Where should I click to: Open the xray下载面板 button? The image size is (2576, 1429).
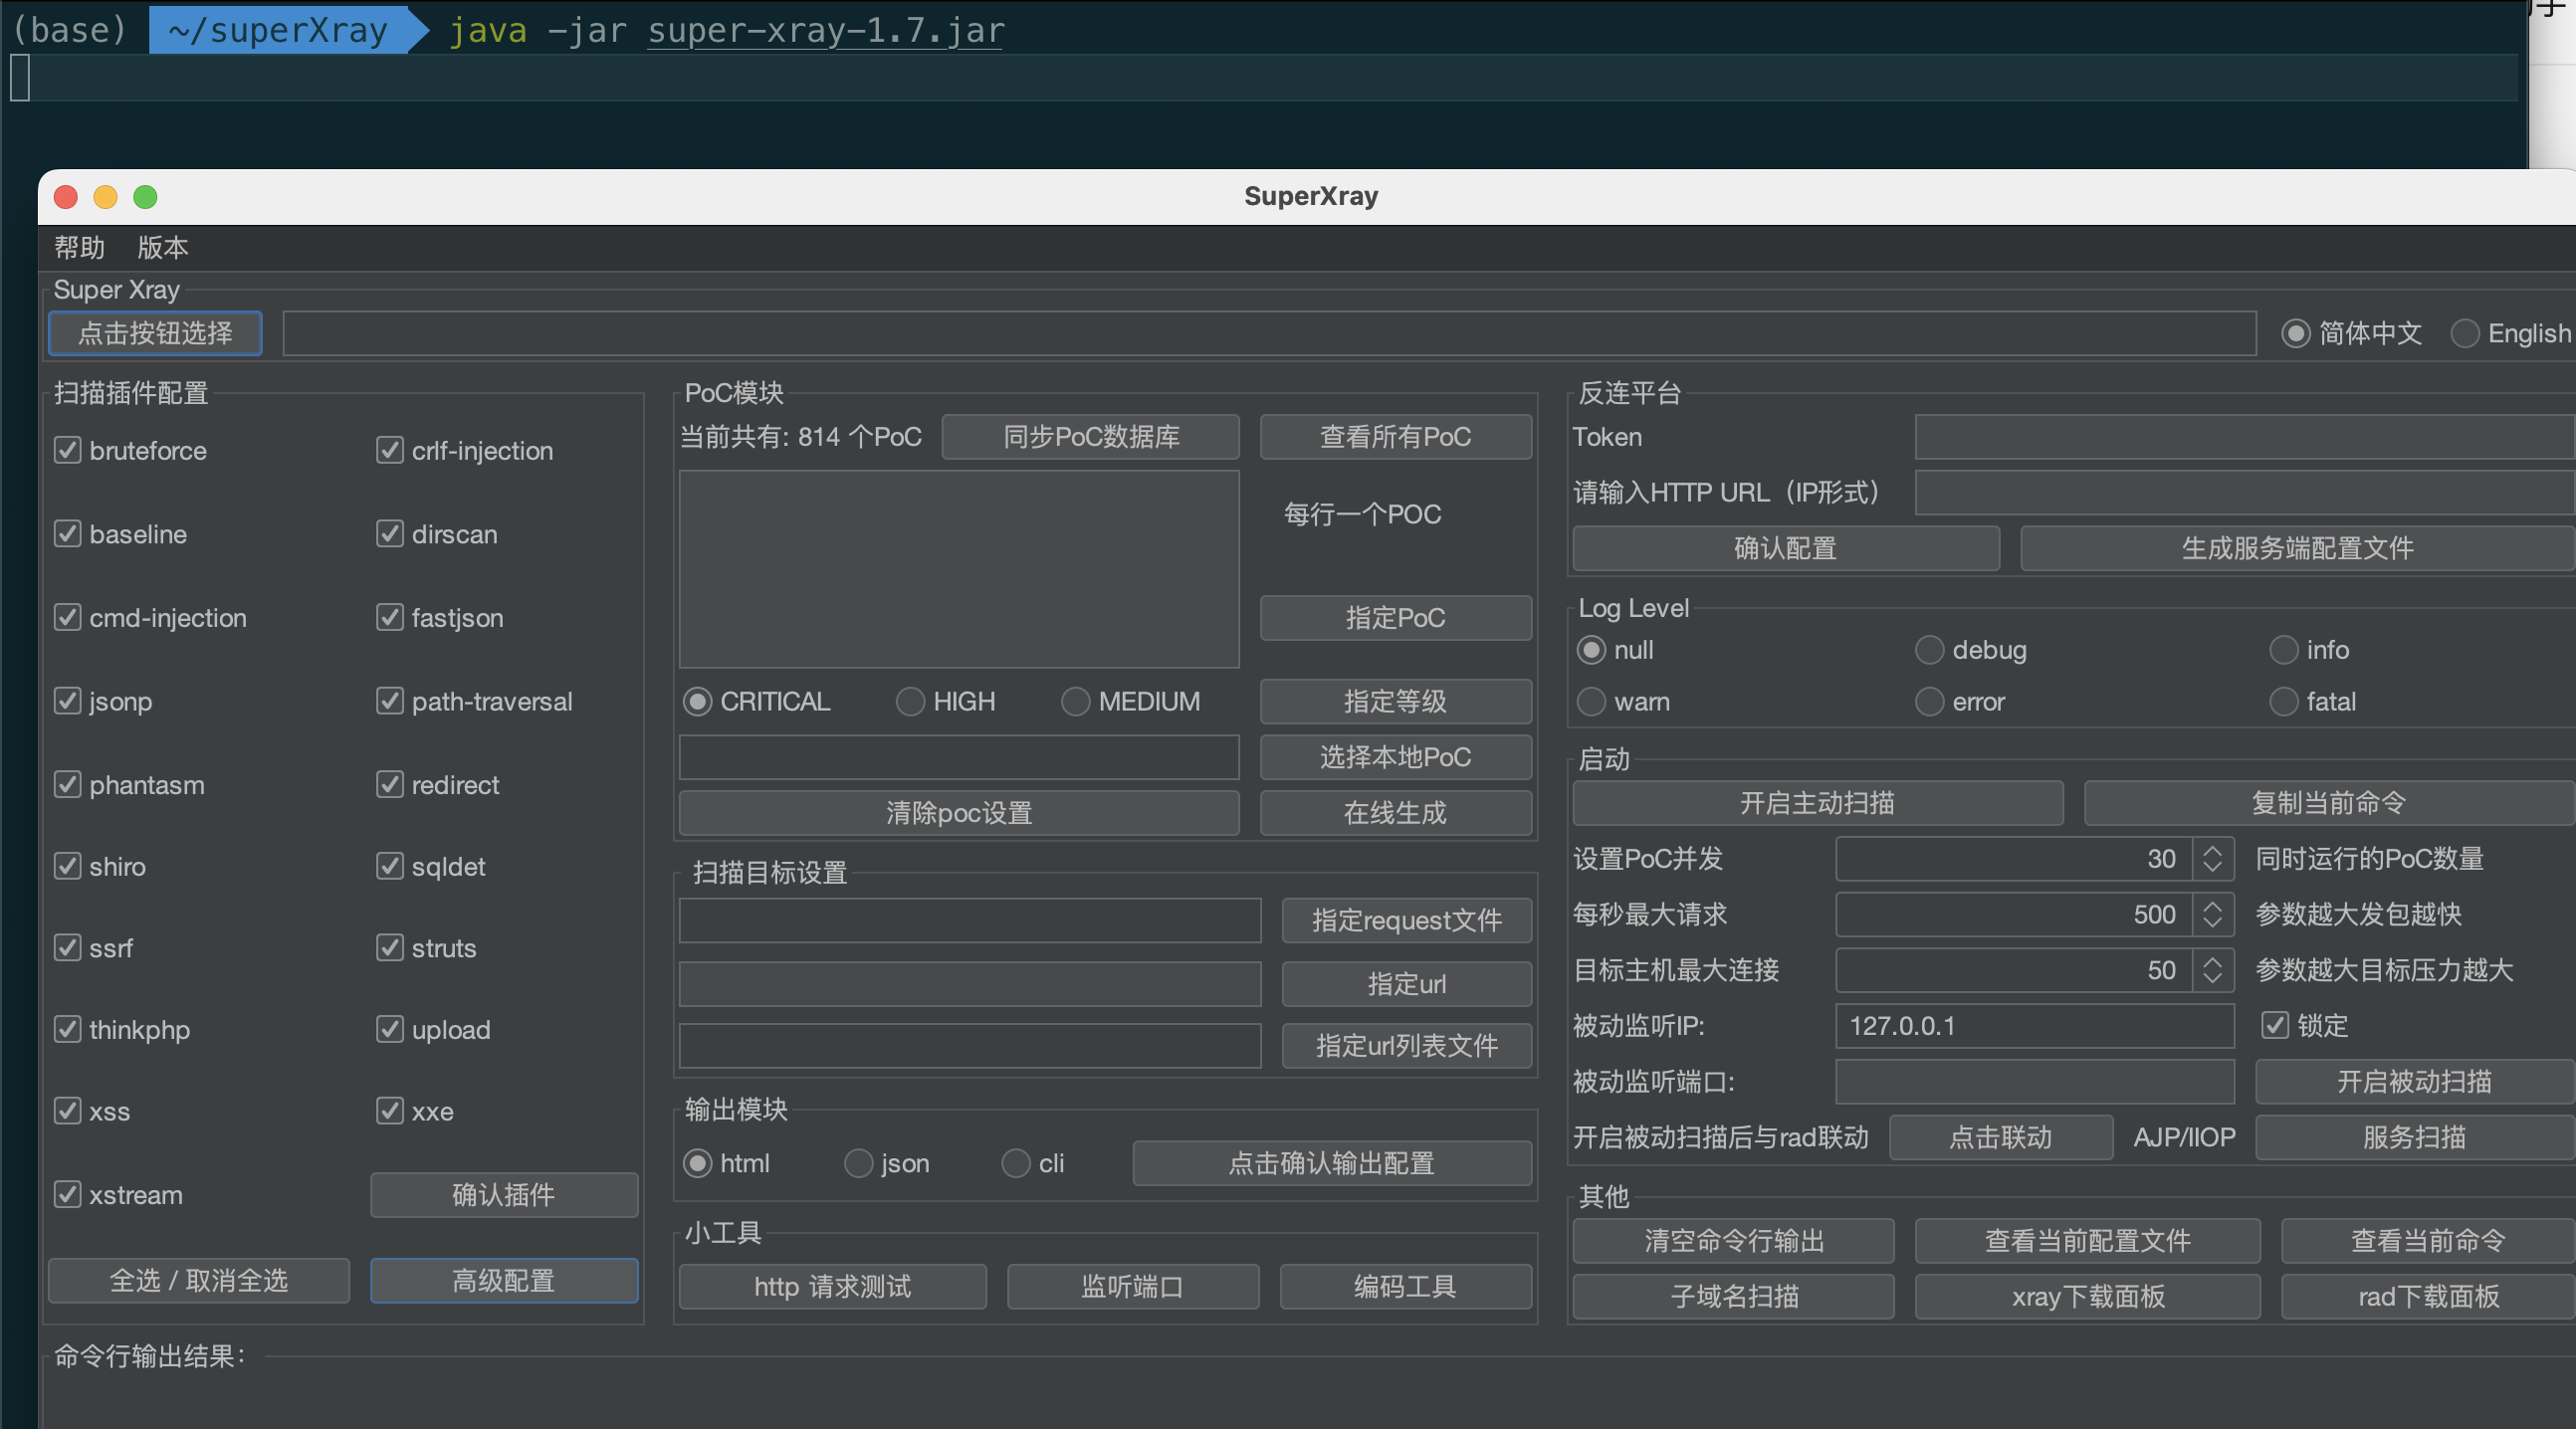[x=2087, y=1296]
